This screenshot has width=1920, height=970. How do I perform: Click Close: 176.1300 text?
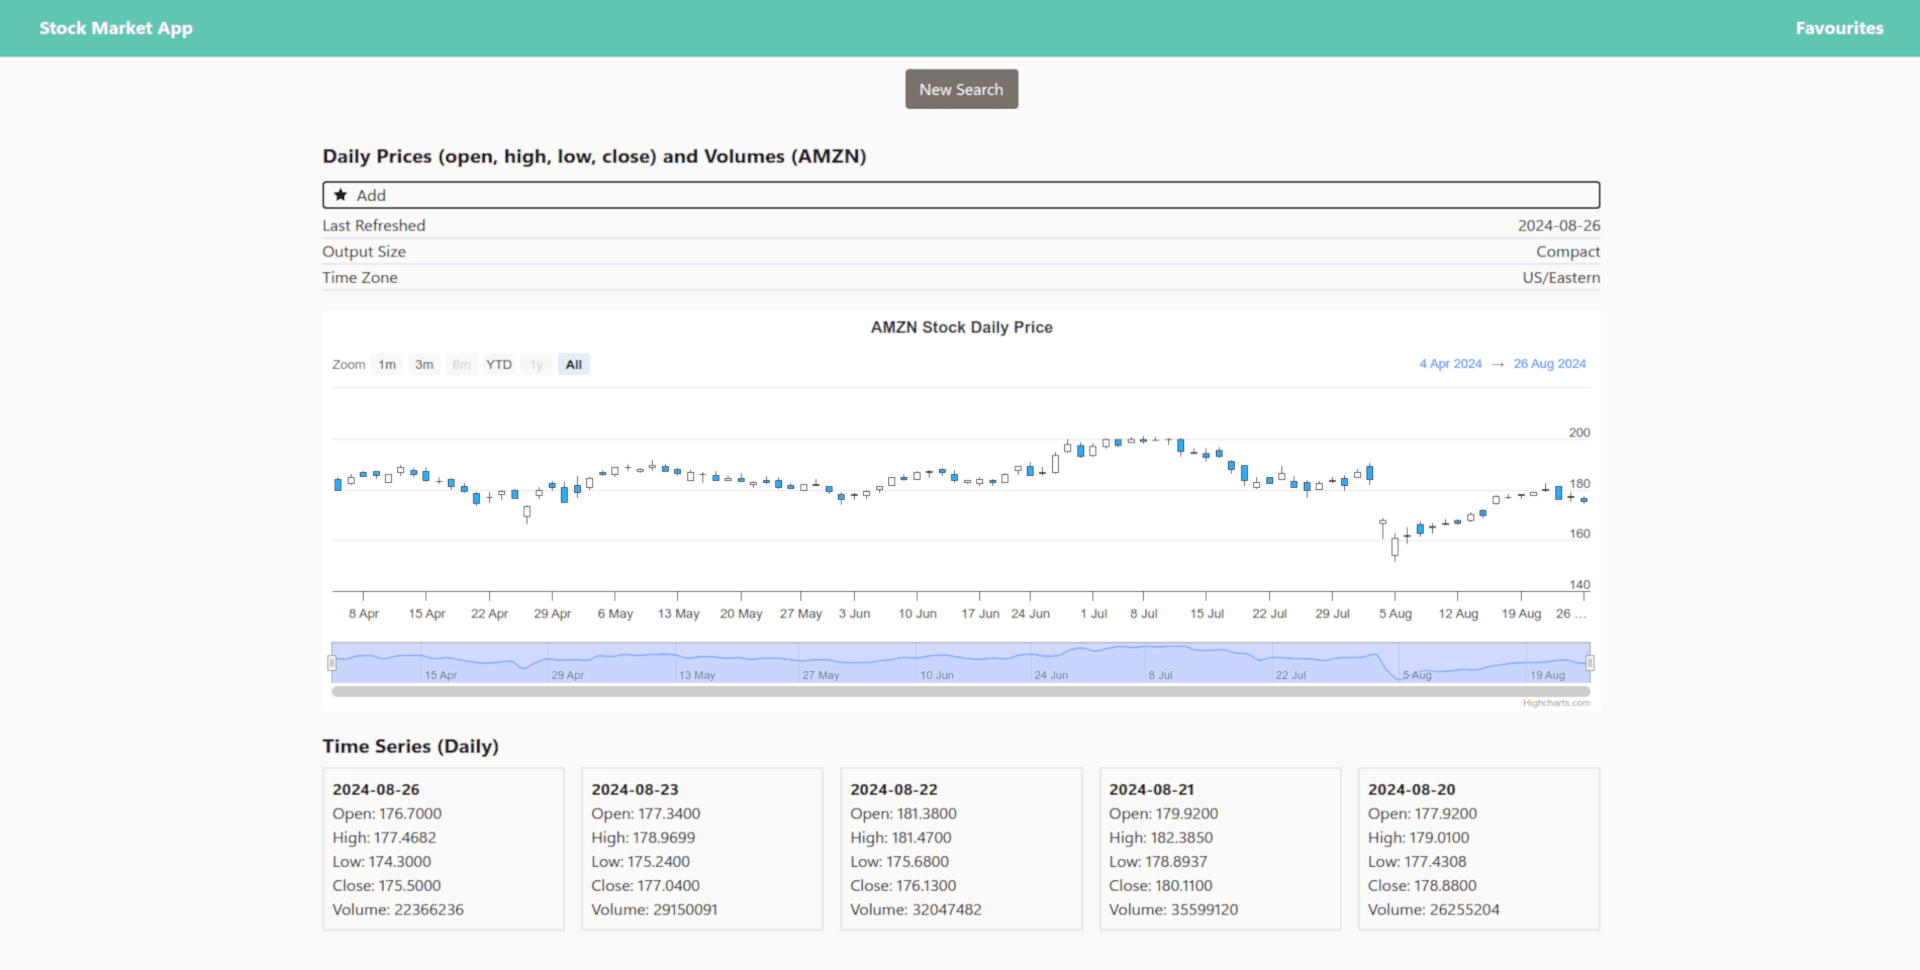(903, 885)
